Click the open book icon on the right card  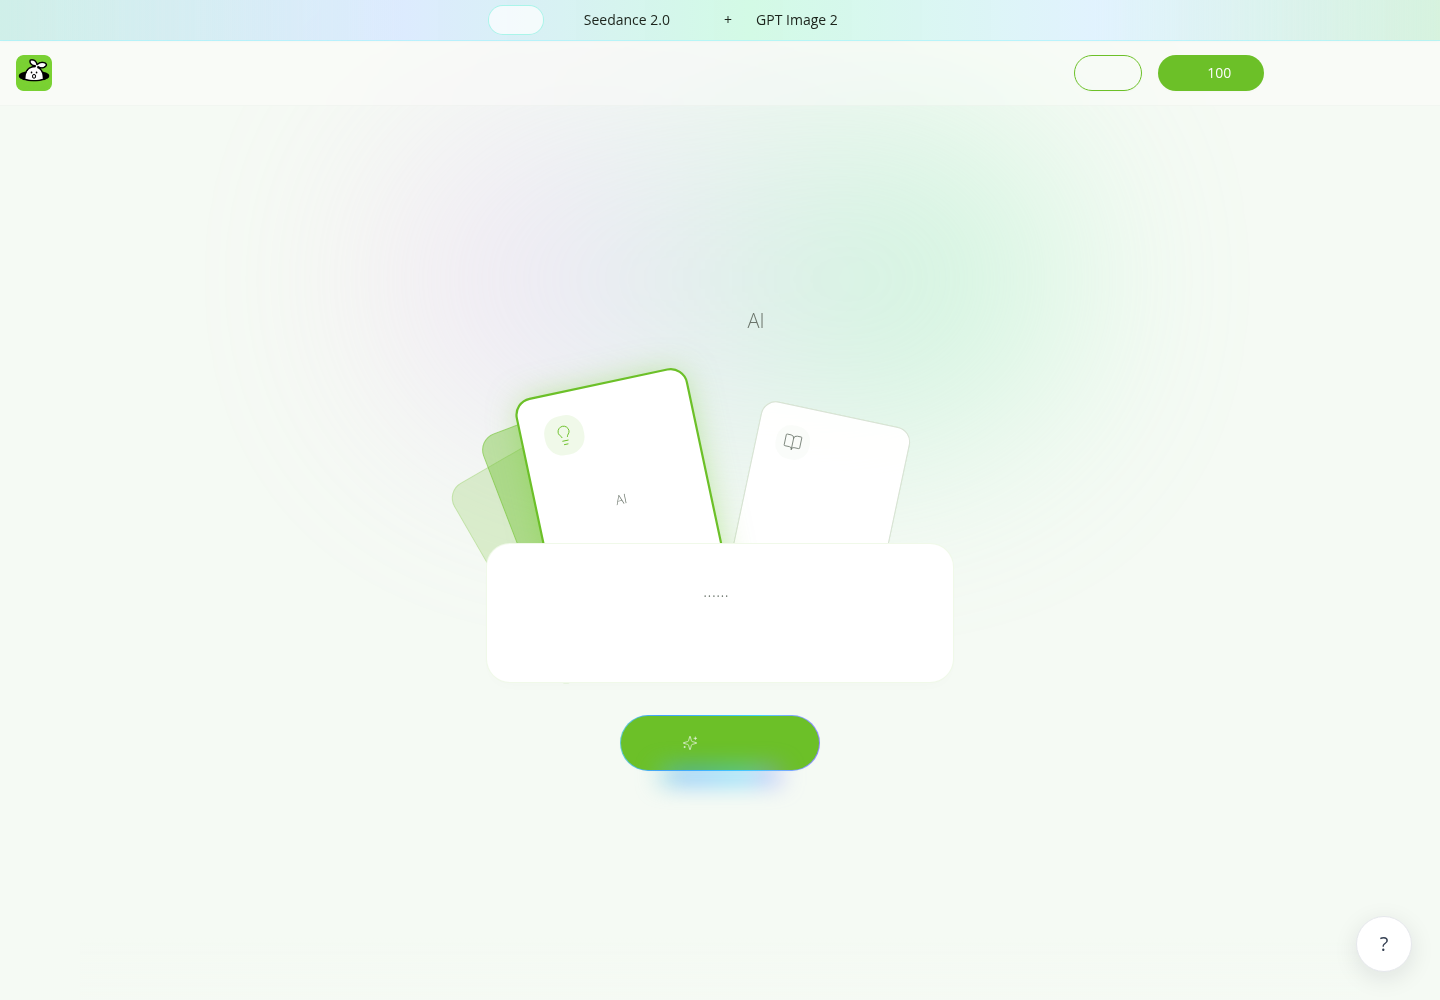(x=793, y=442)
